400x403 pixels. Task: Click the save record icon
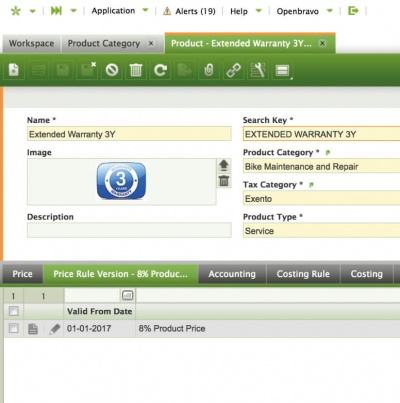63,70
